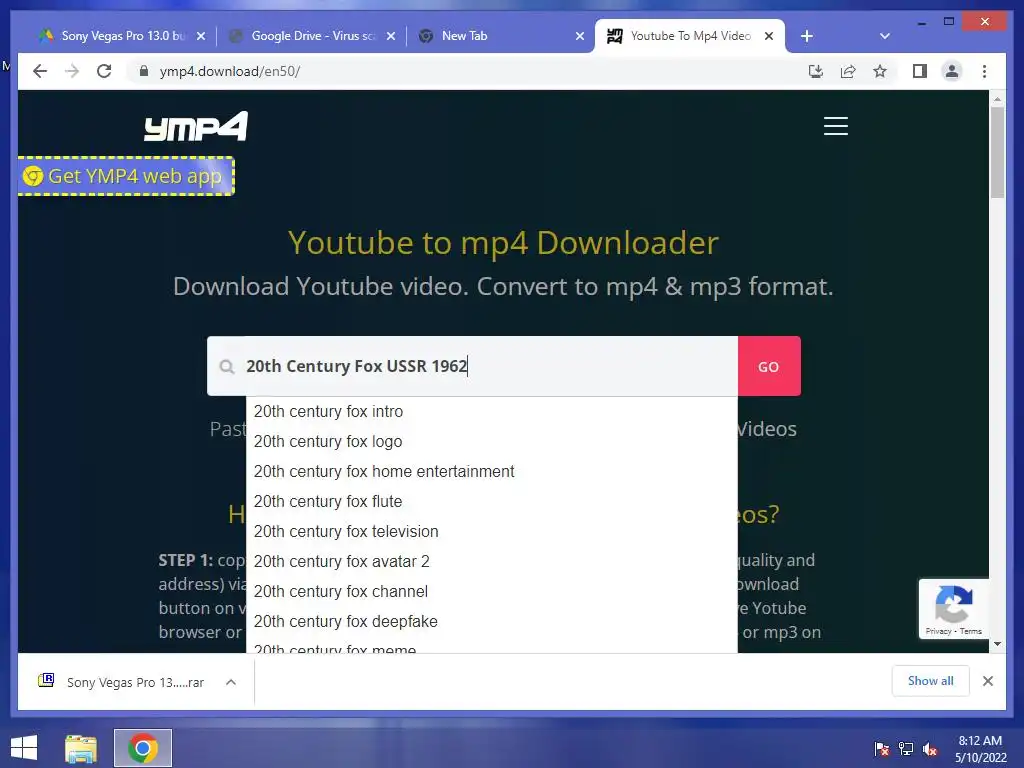Open the Sony Vegas rar download options arrow
Screen dimensions: 1024x768
pyautogui.click(x=231, y=682)
